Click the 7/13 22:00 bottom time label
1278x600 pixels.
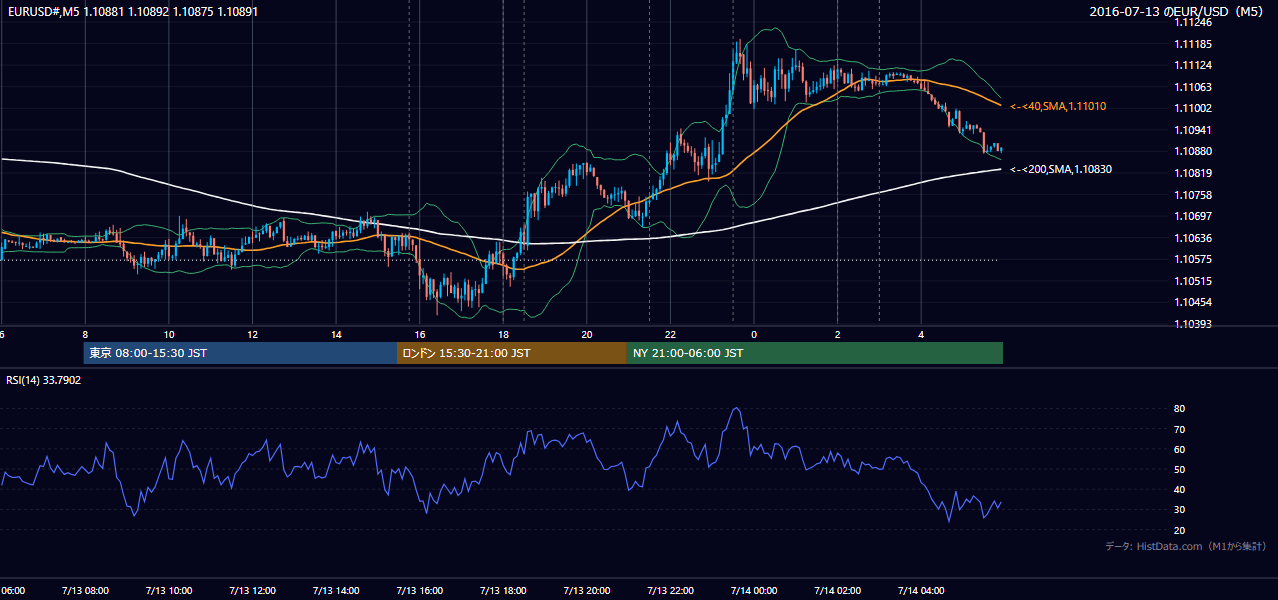[x=670, y=590]
